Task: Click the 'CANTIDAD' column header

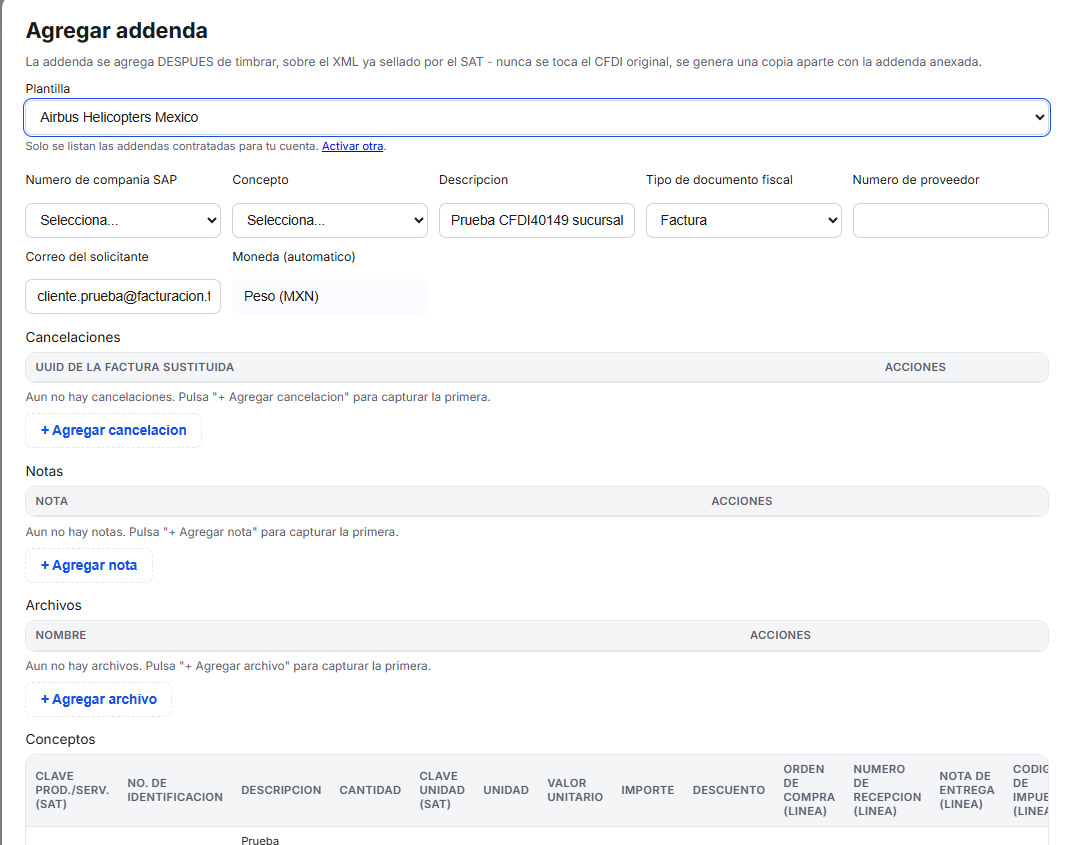Action: 370,790
